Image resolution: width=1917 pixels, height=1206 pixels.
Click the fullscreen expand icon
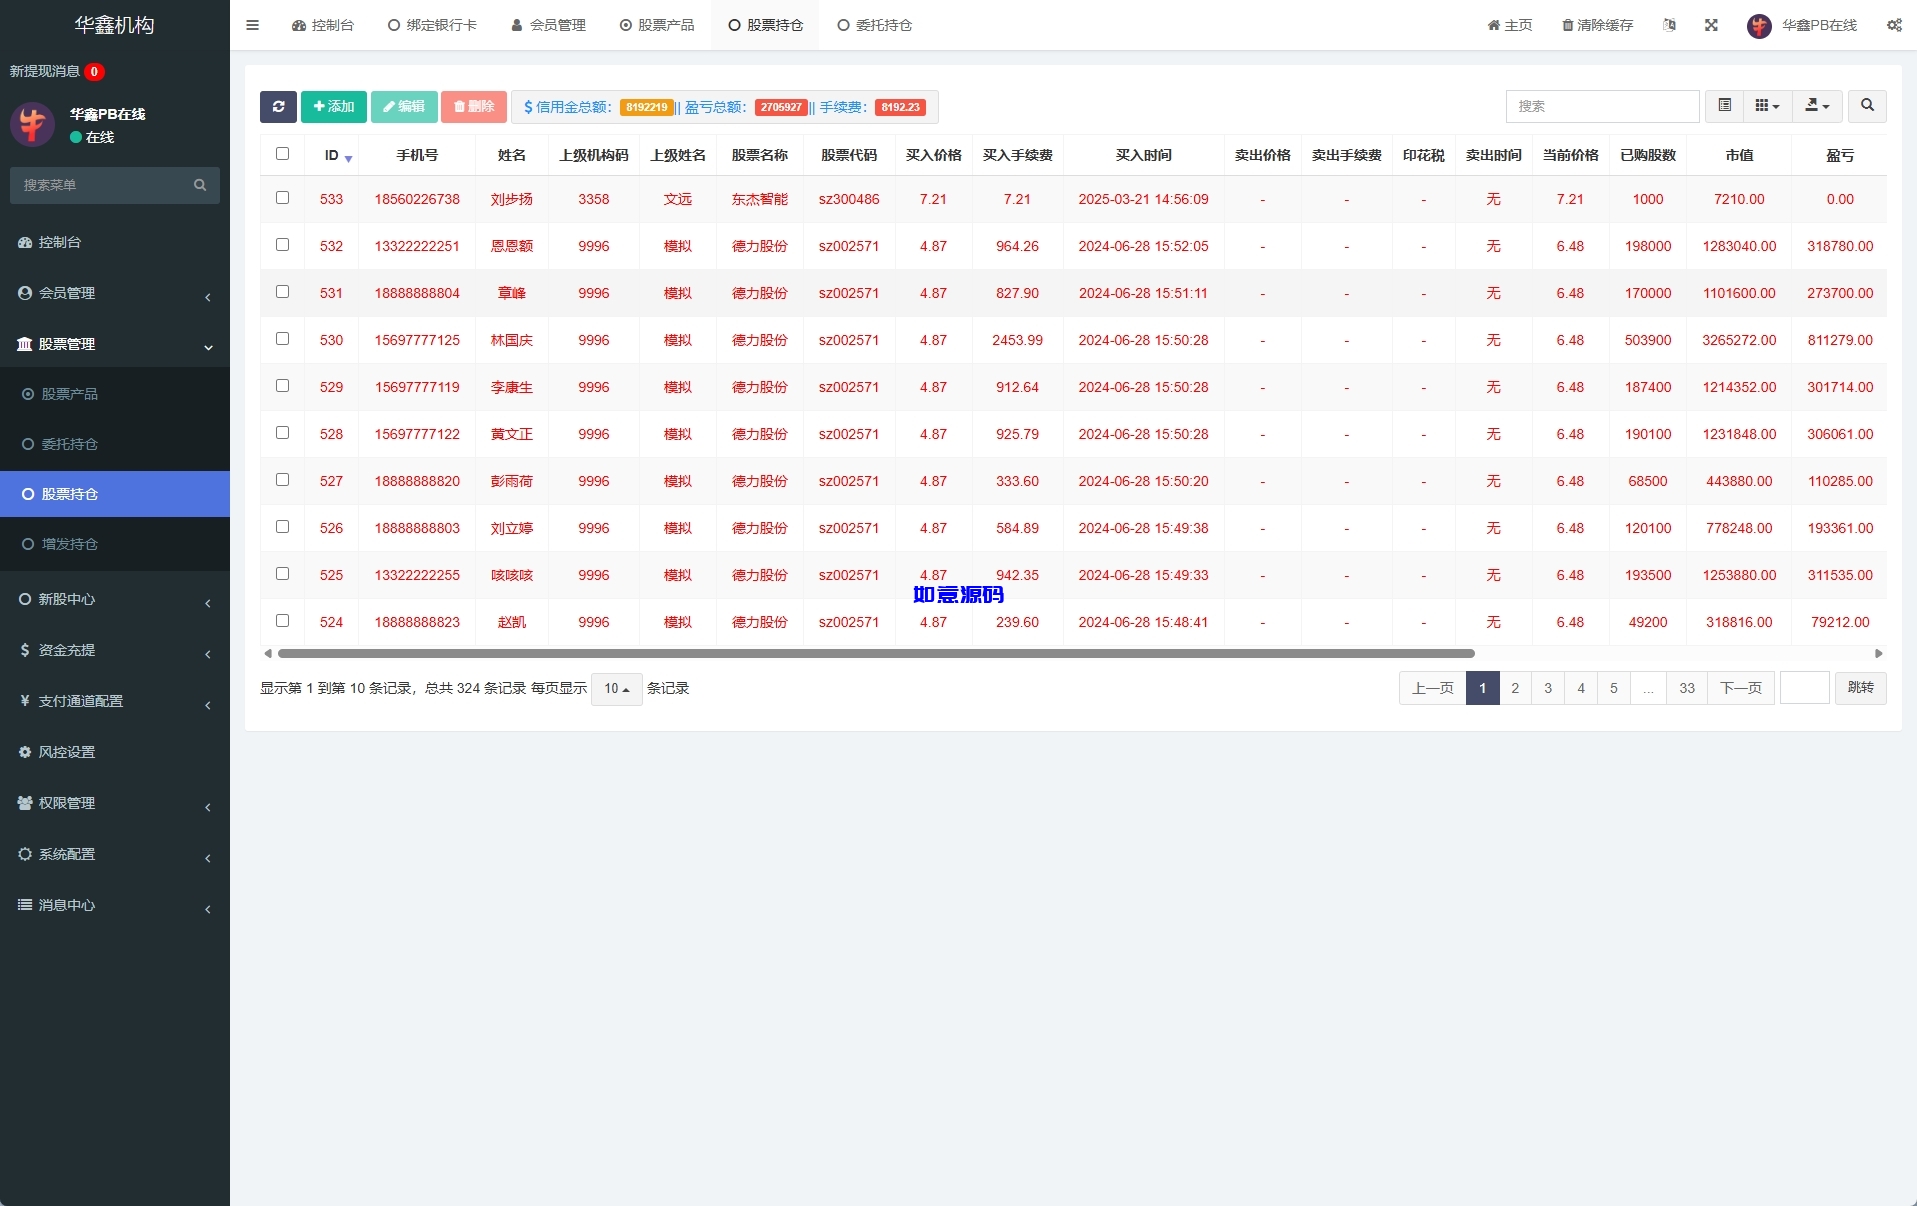pyautogui.click(x=1711, y=25)
